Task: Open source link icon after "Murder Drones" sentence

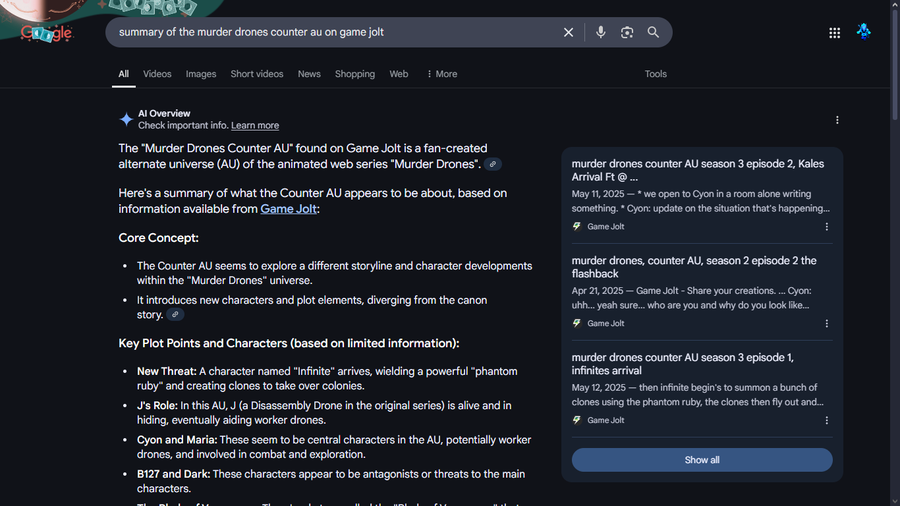Action: click(x=492, y=164)
